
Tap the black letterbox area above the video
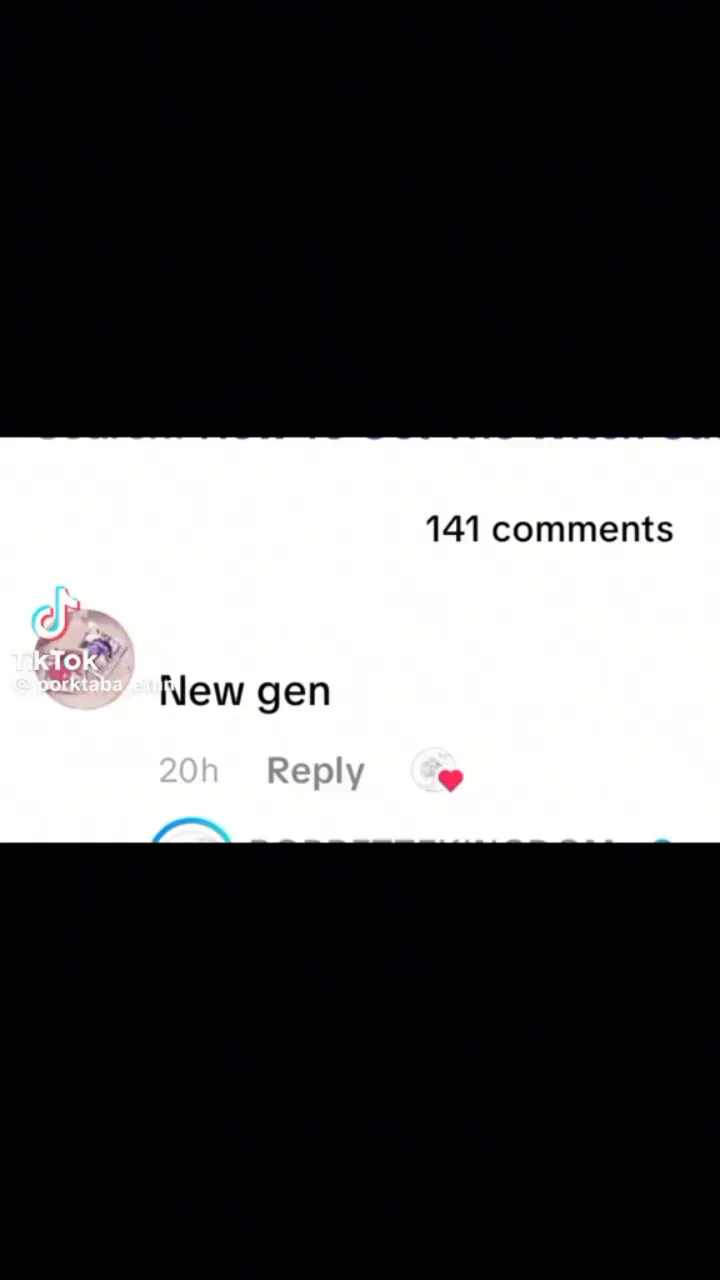point(360,218)
